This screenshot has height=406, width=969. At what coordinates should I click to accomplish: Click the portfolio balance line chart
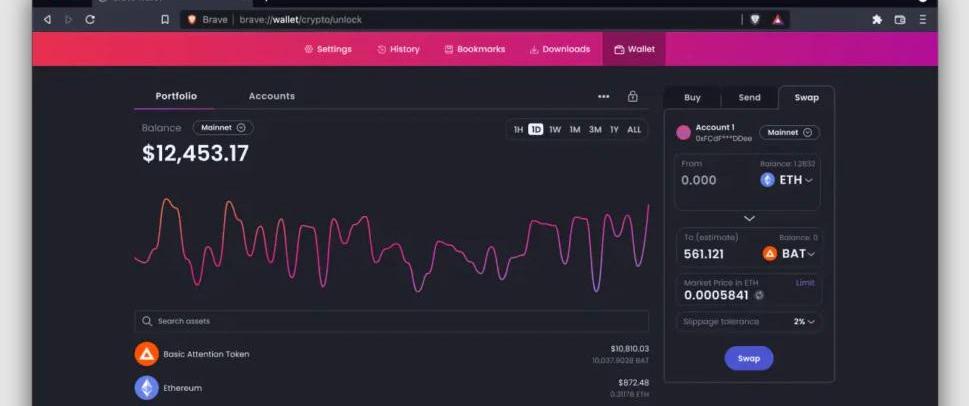click(x=392, y=245)
